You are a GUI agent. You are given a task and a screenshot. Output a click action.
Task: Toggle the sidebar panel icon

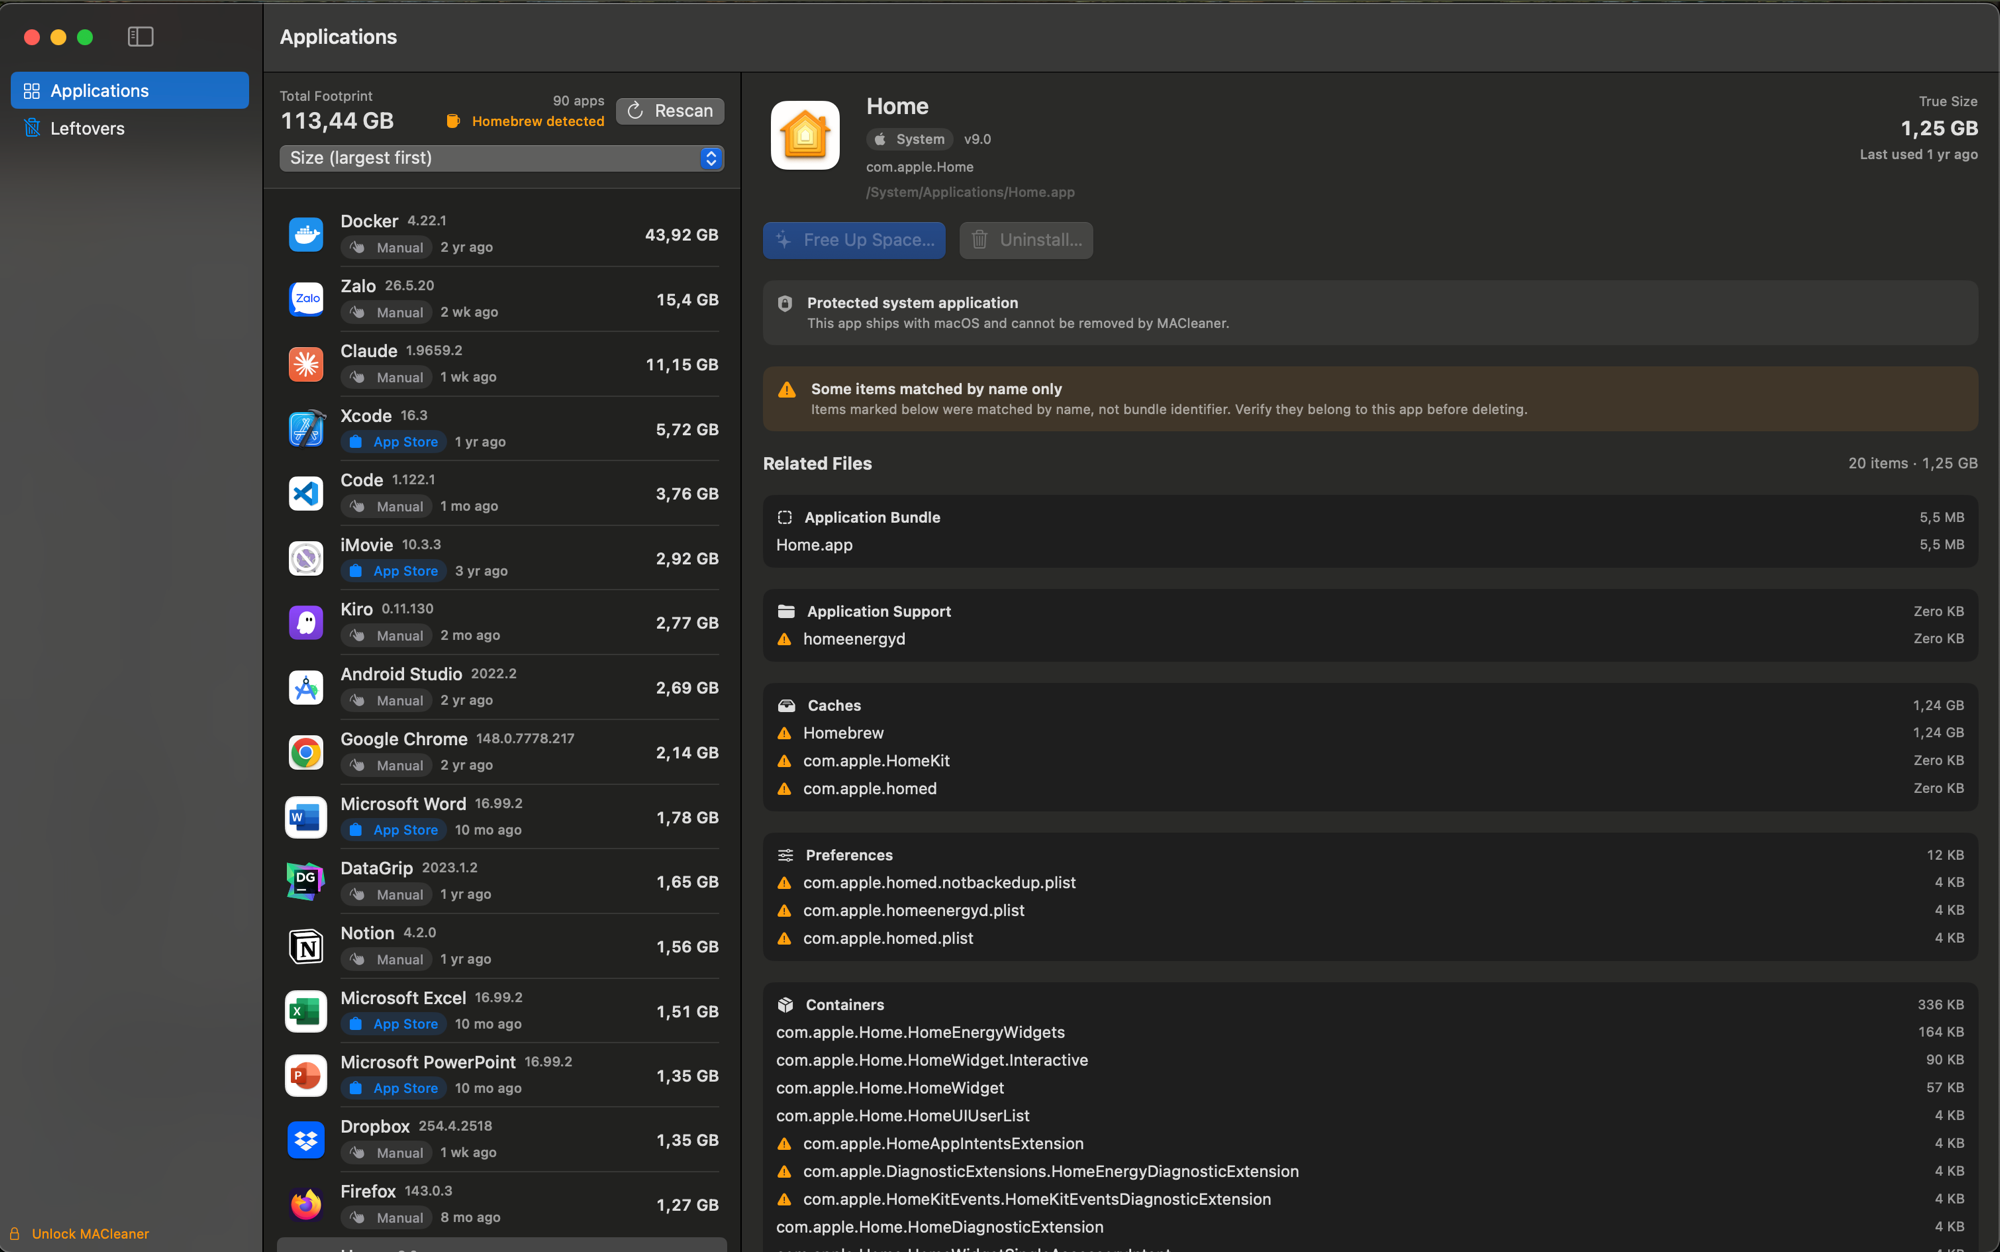[140, 37]
